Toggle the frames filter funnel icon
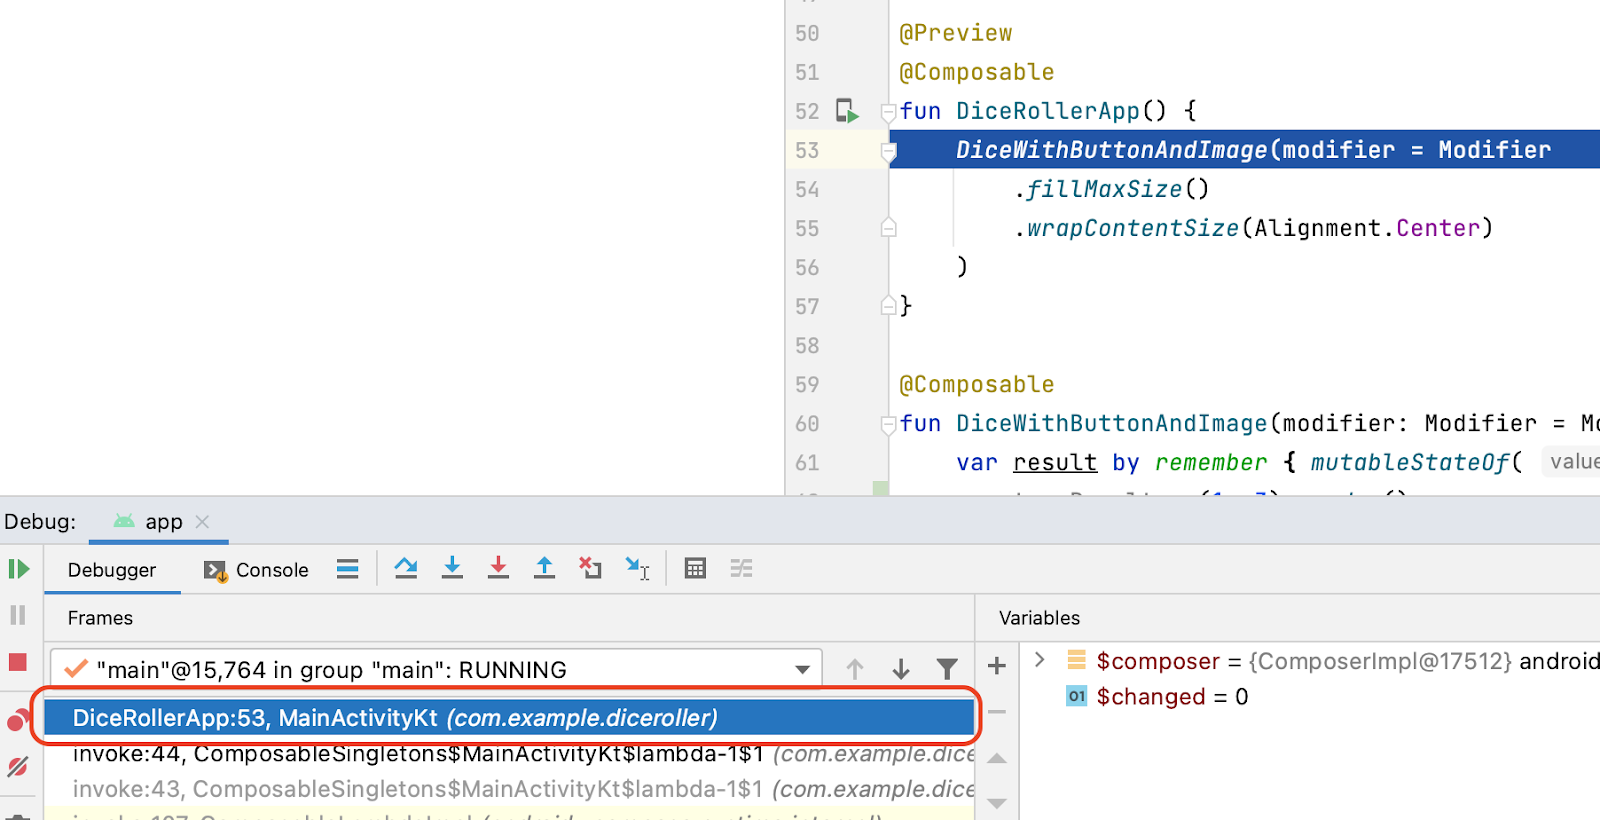 947,669
